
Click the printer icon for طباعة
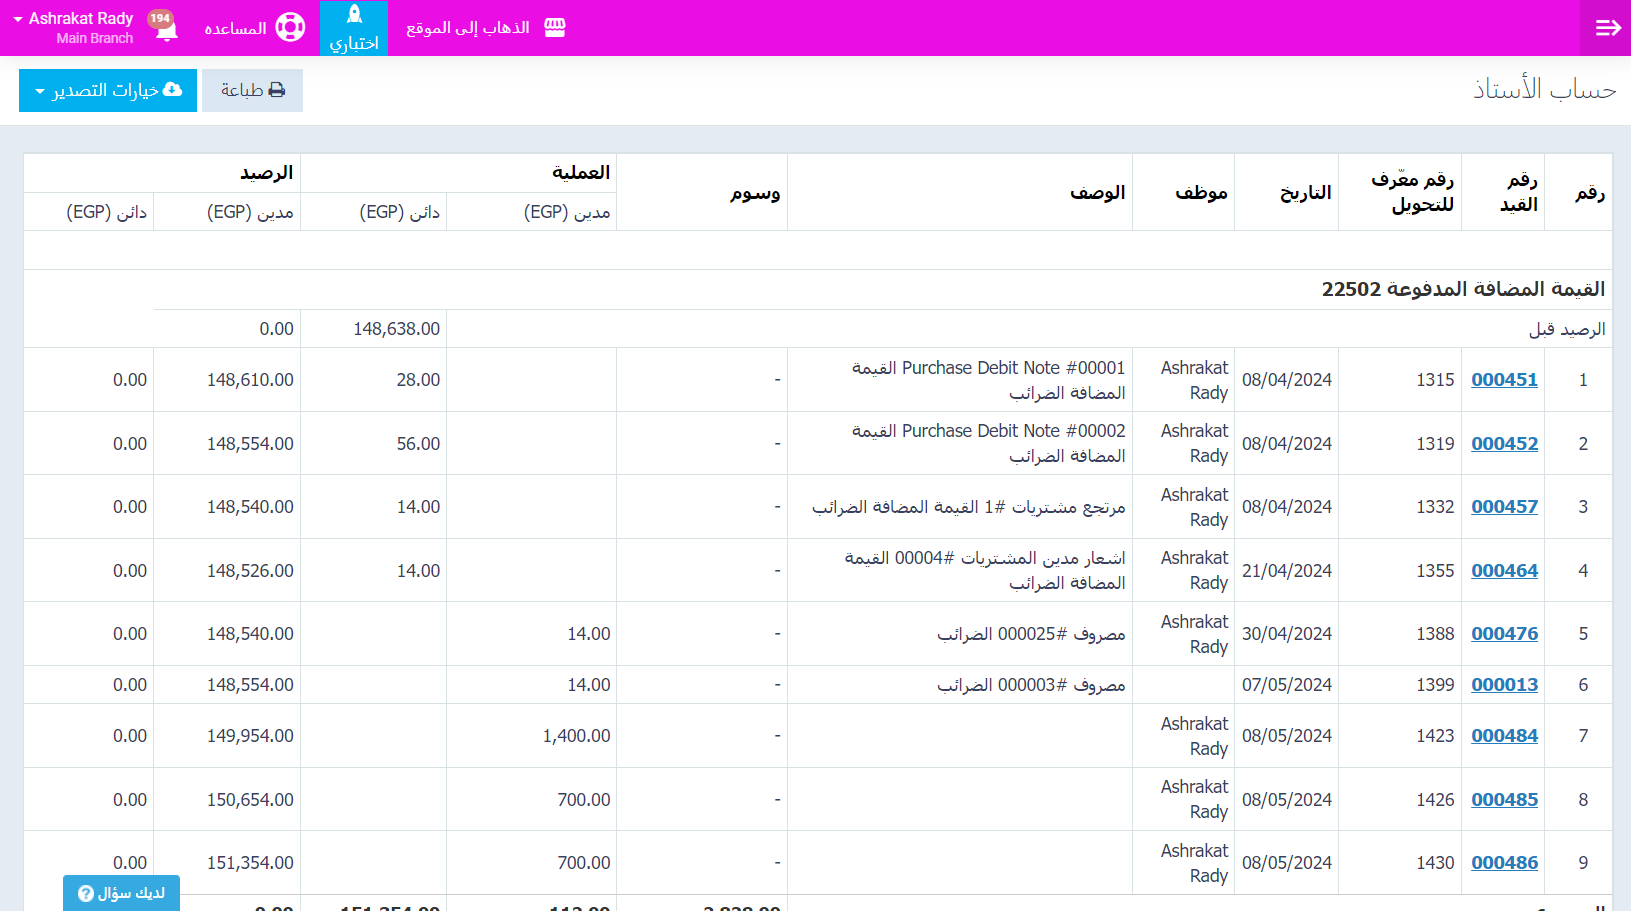(x=277, y=90)
